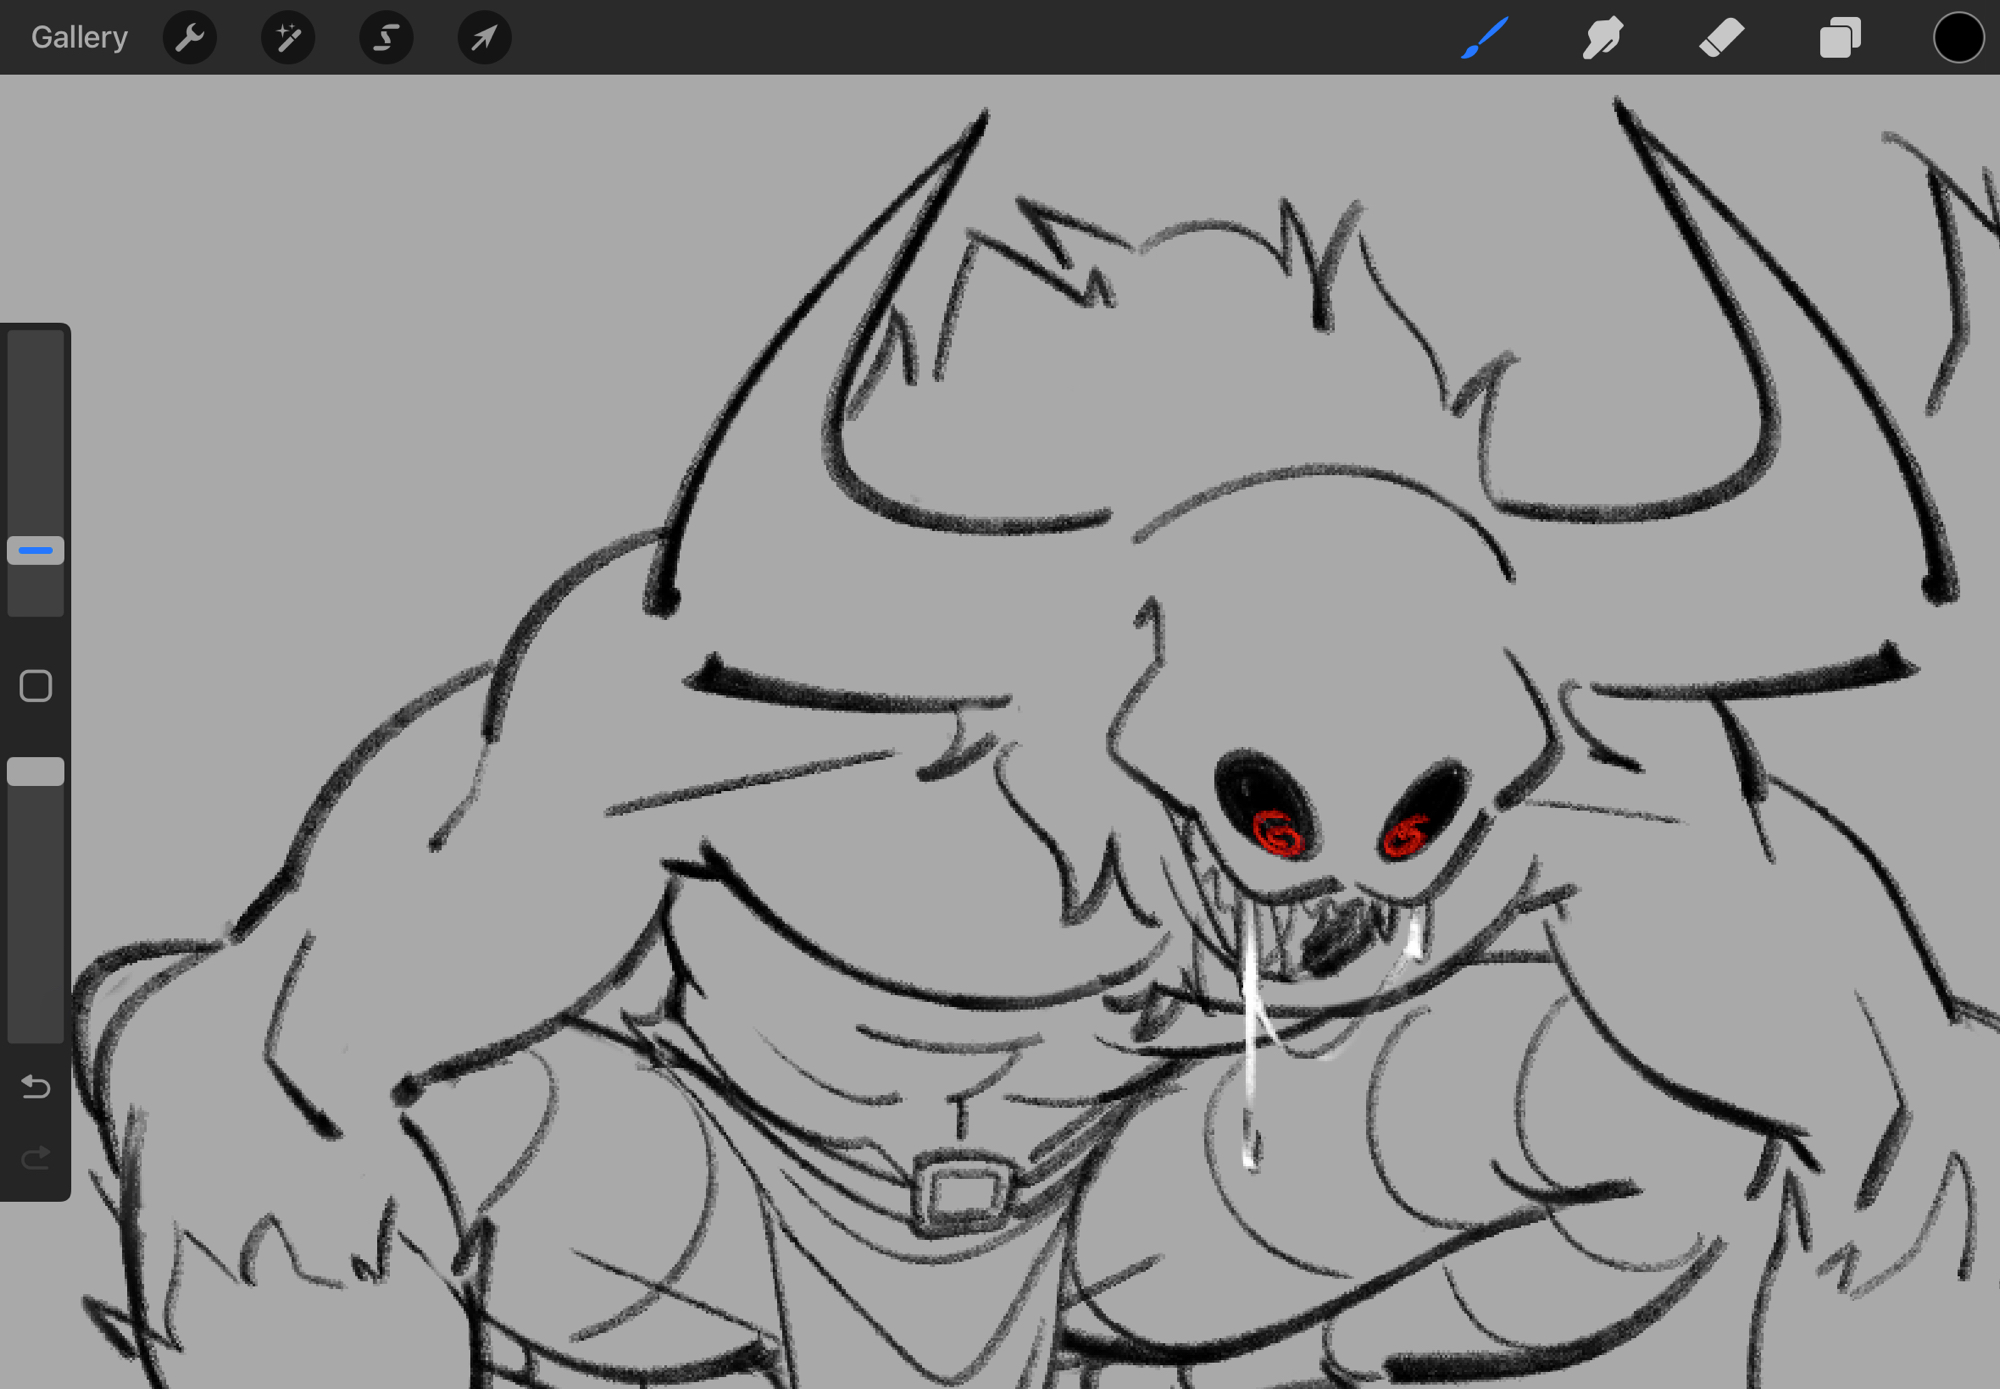
Task: Click the creature's left red eye
Action: coord(1278,833)
